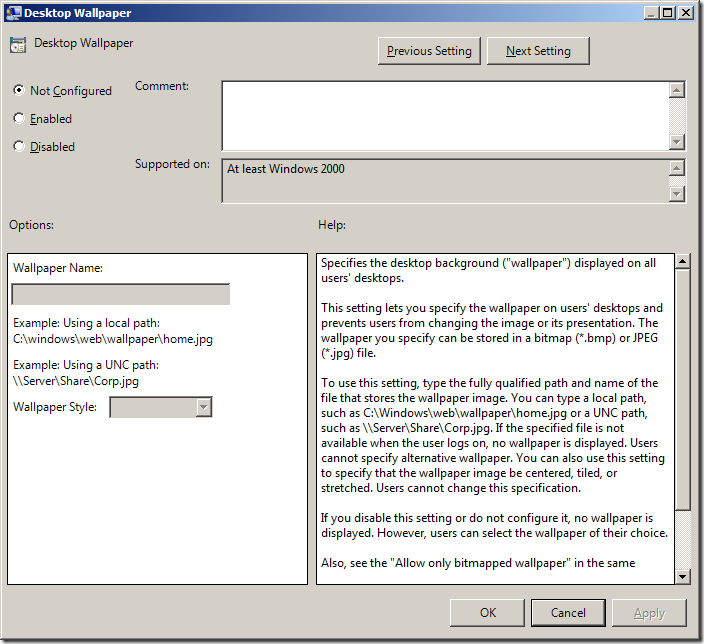Image resolution: width=704 pixels, height=644 pixels.
Task: Close the Desktop Wallpaper dialog window
Action: point(685,13)
